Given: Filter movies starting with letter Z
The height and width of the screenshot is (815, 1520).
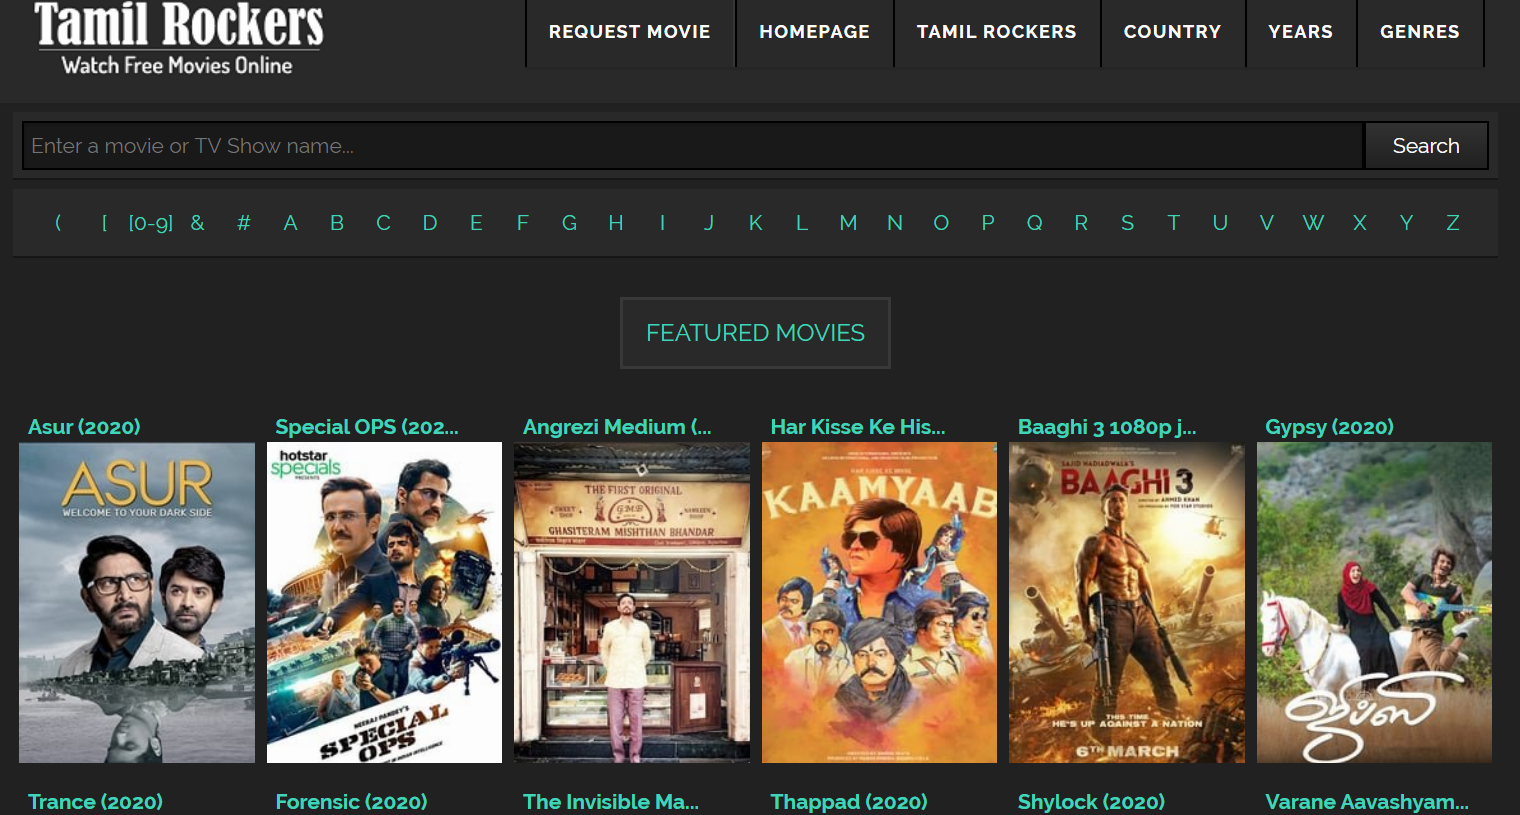Looking at the screenshot, I should coord(1452,223).
